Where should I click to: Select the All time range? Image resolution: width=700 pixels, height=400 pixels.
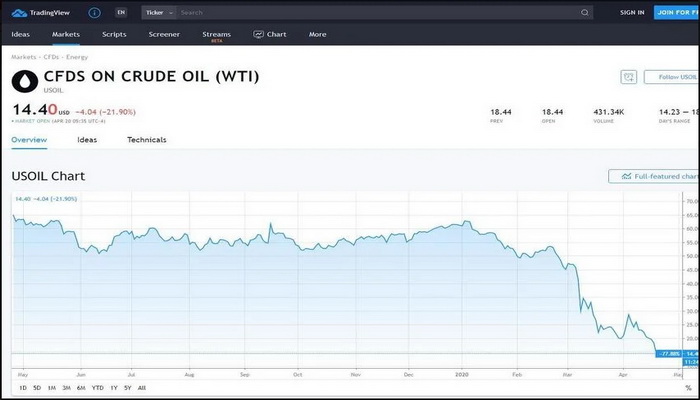pyautogui.click(x=141, y=387)
